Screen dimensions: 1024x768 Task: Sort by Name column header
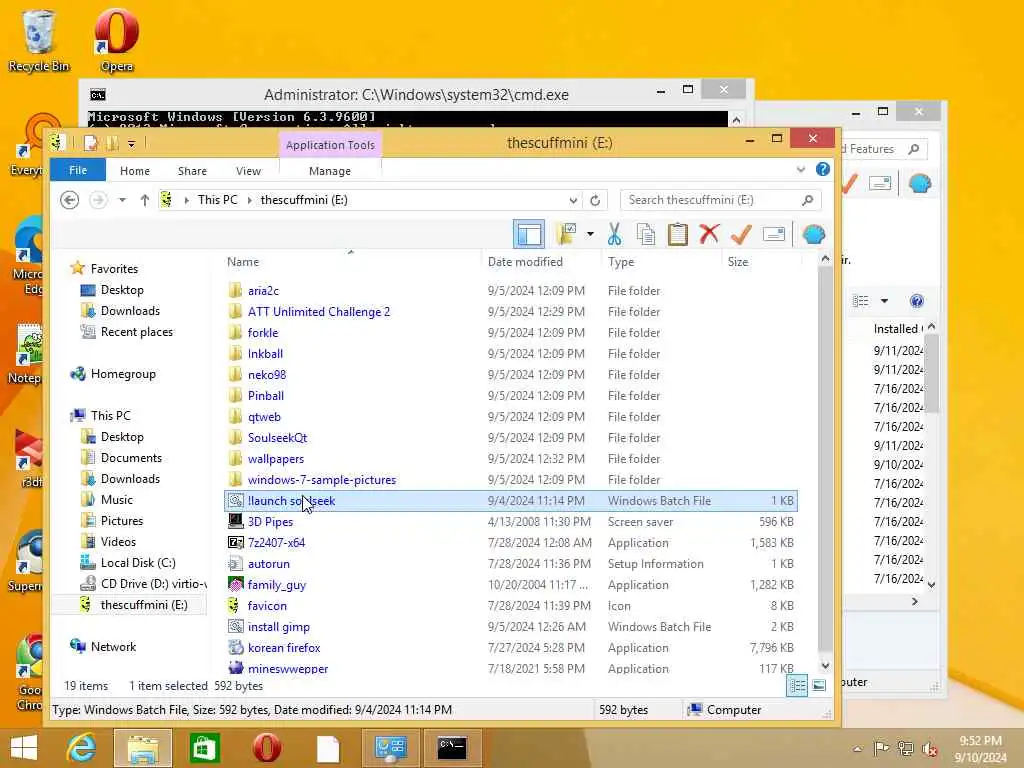point(243,261)
